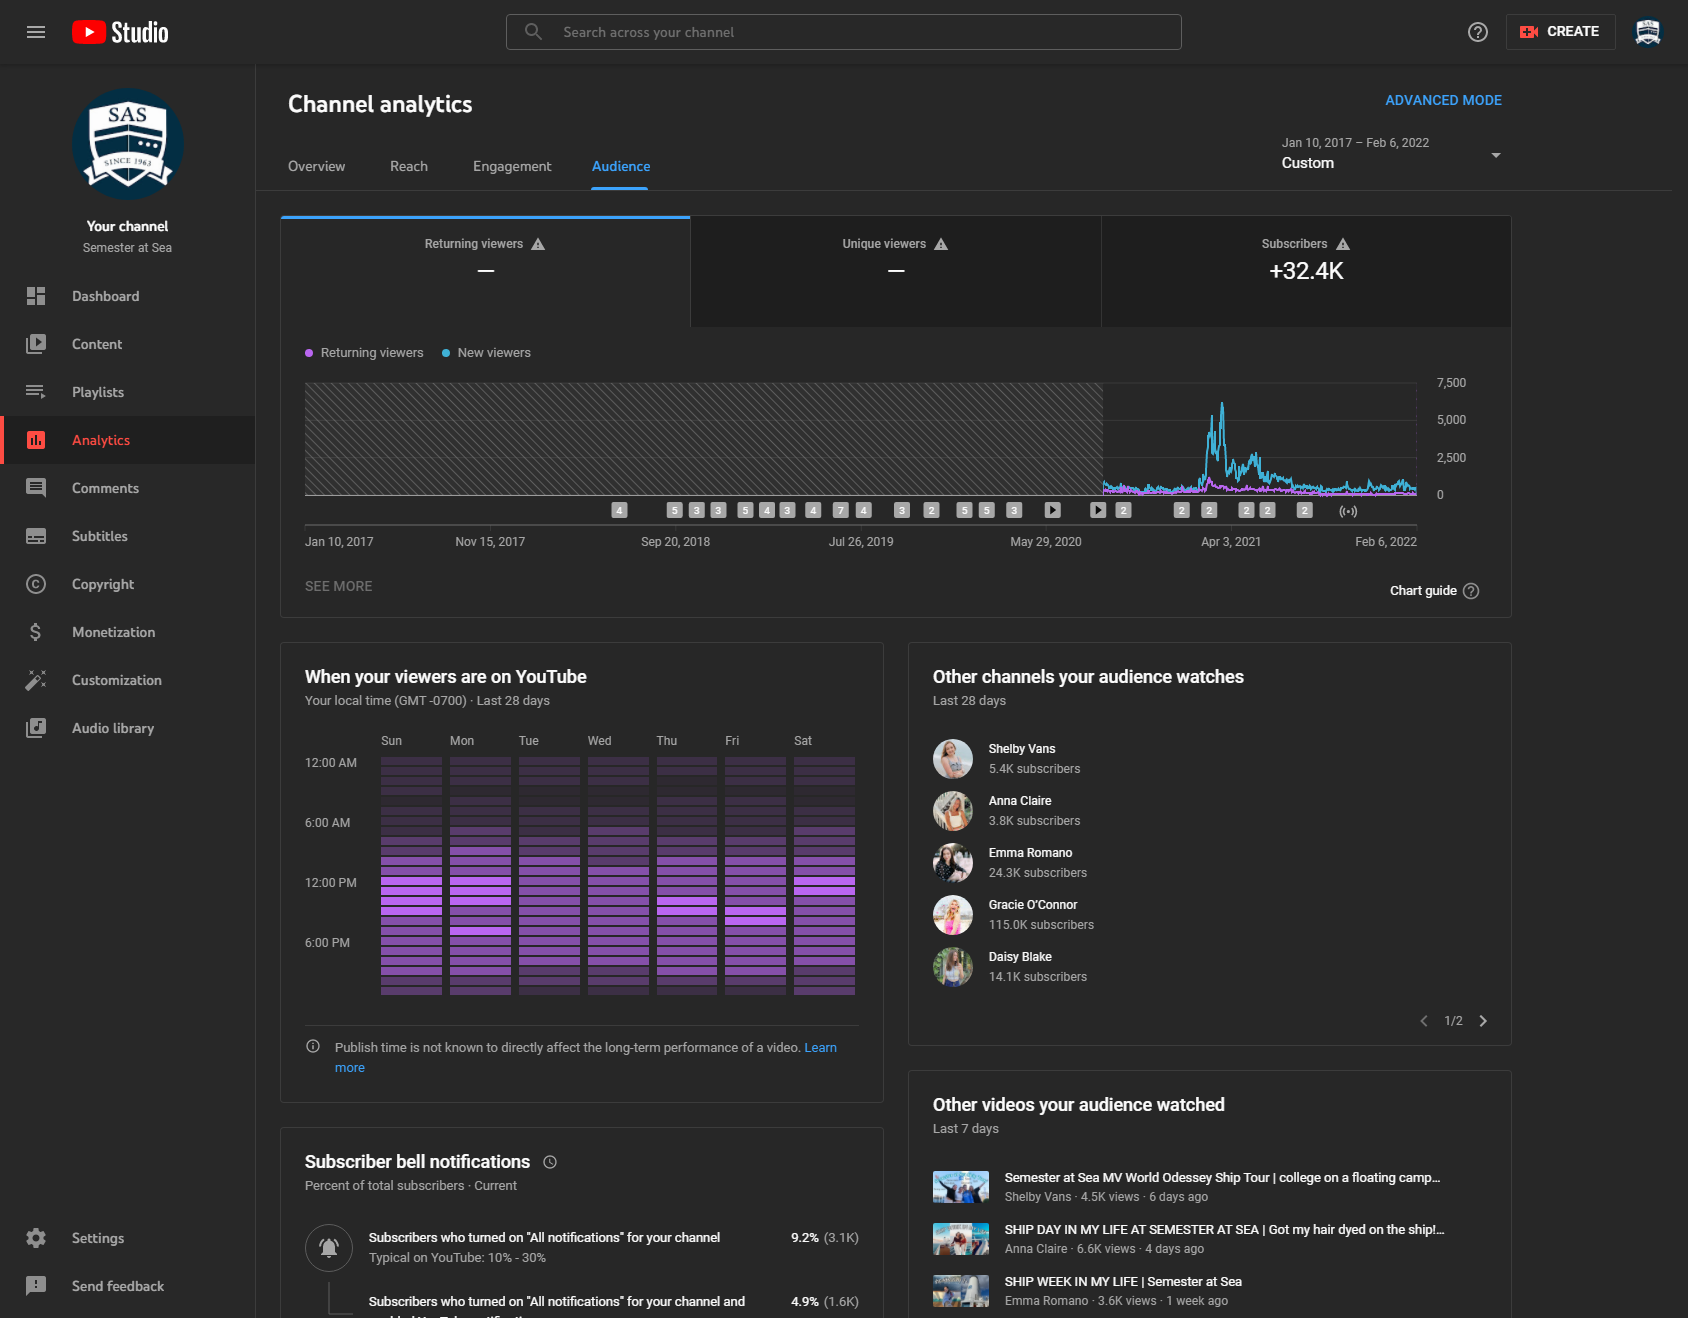Switch to the Overview tab
Viewport: 1688px width, 1318px height.
[316, 166]
